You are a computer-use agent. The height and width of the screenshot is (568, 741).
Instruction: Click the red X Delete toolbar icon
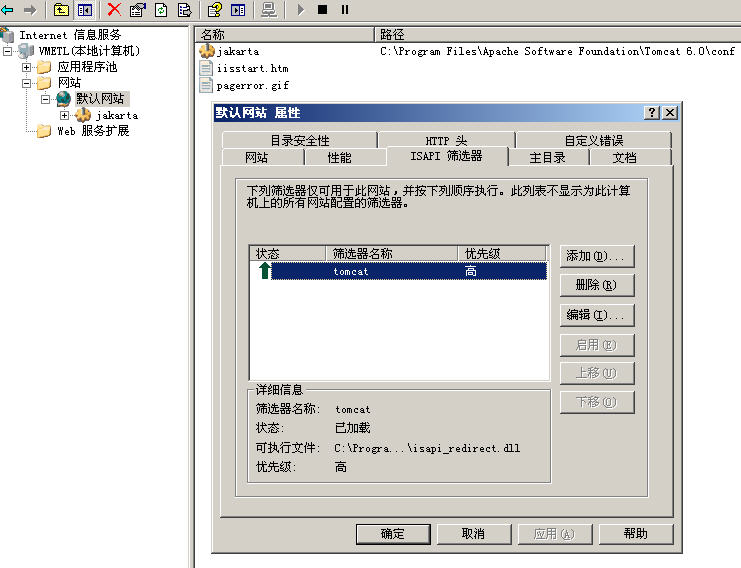[114, 9]
